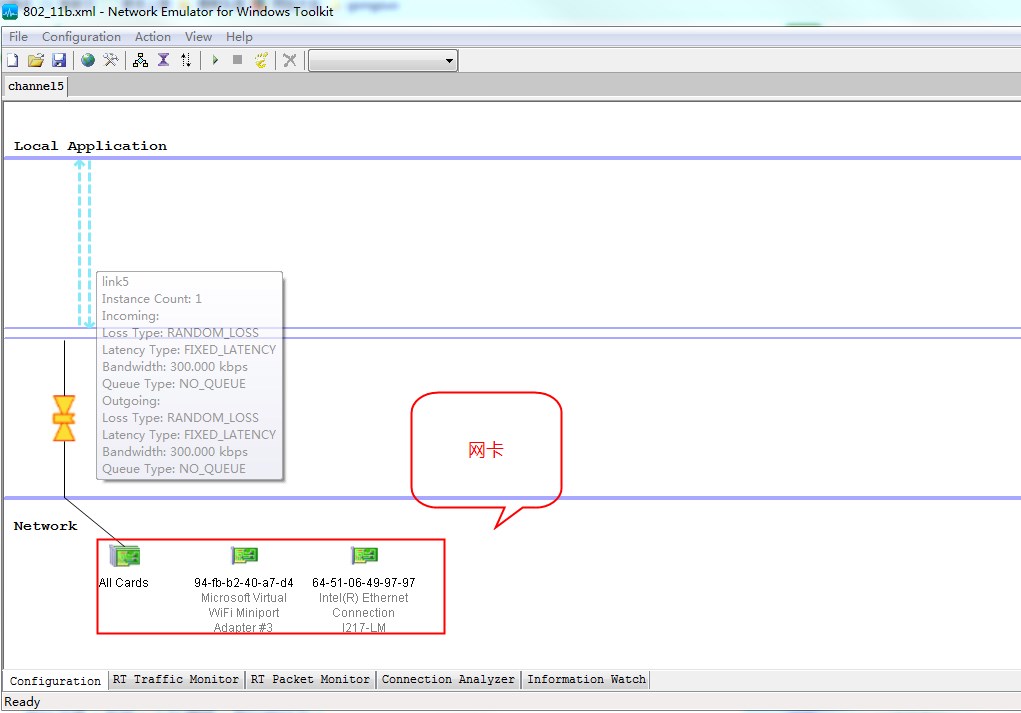Create a new emulator configuration file

[12, 59]
